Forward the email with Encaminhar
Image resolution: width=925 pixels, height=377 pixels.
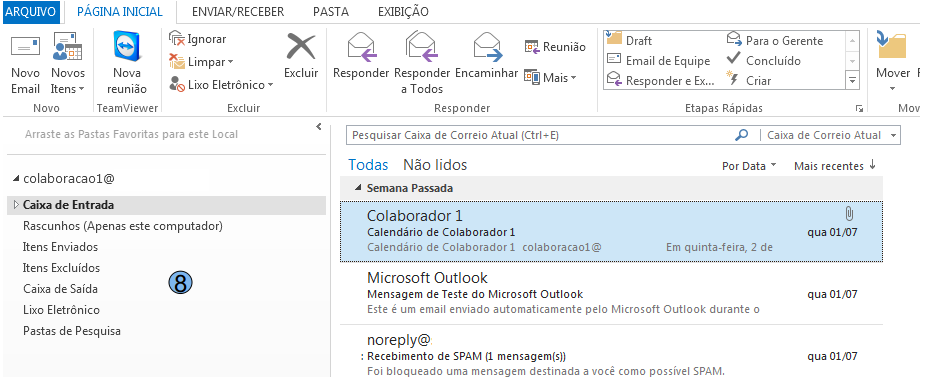pos(487,56)
